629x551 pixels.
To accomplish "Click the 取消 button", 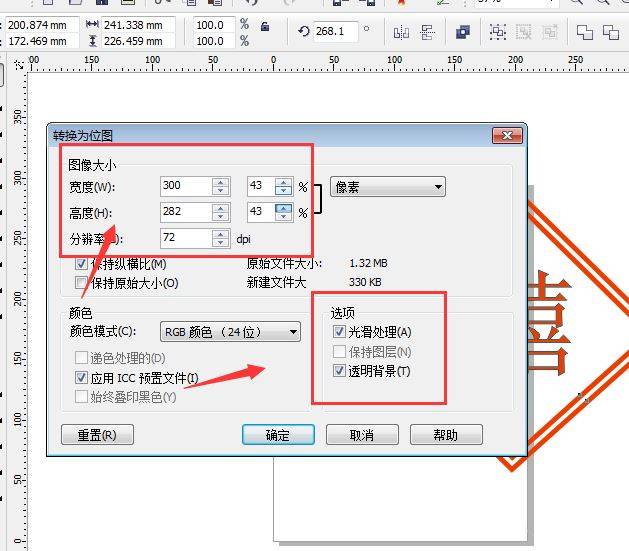I will (362, 435).
